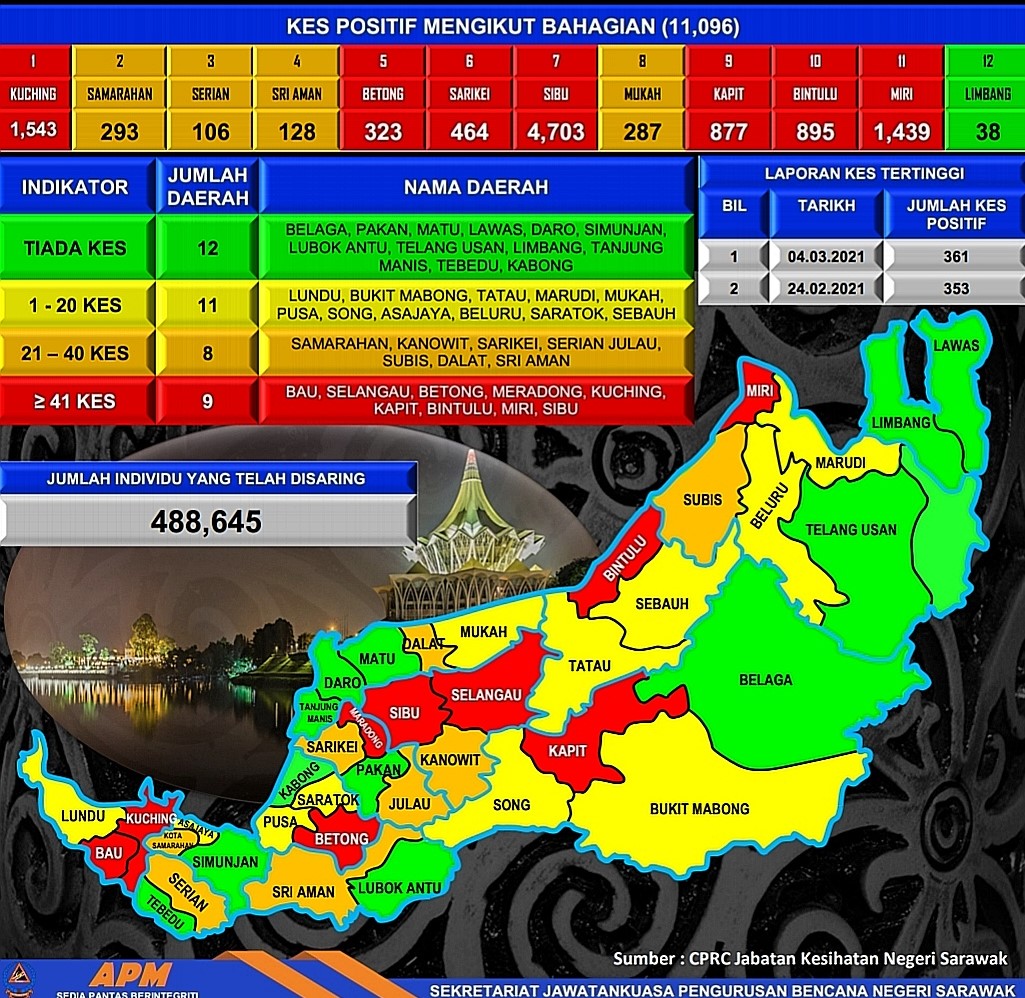Select the red ≥ 41 KES indicator
This screenshot has height=998, width=1025.
tap(75, 402)
